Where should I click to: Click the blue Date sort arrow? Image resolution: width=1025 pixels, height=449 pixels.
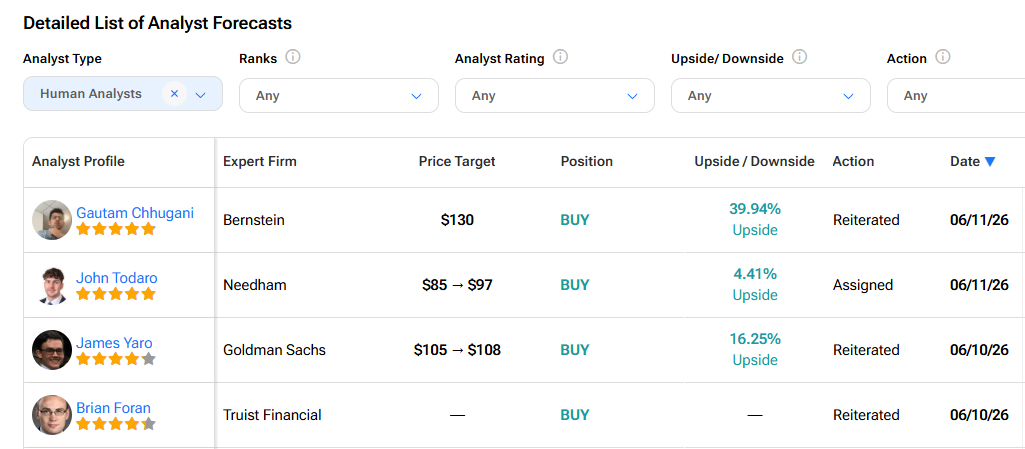[x=990, y=161]
